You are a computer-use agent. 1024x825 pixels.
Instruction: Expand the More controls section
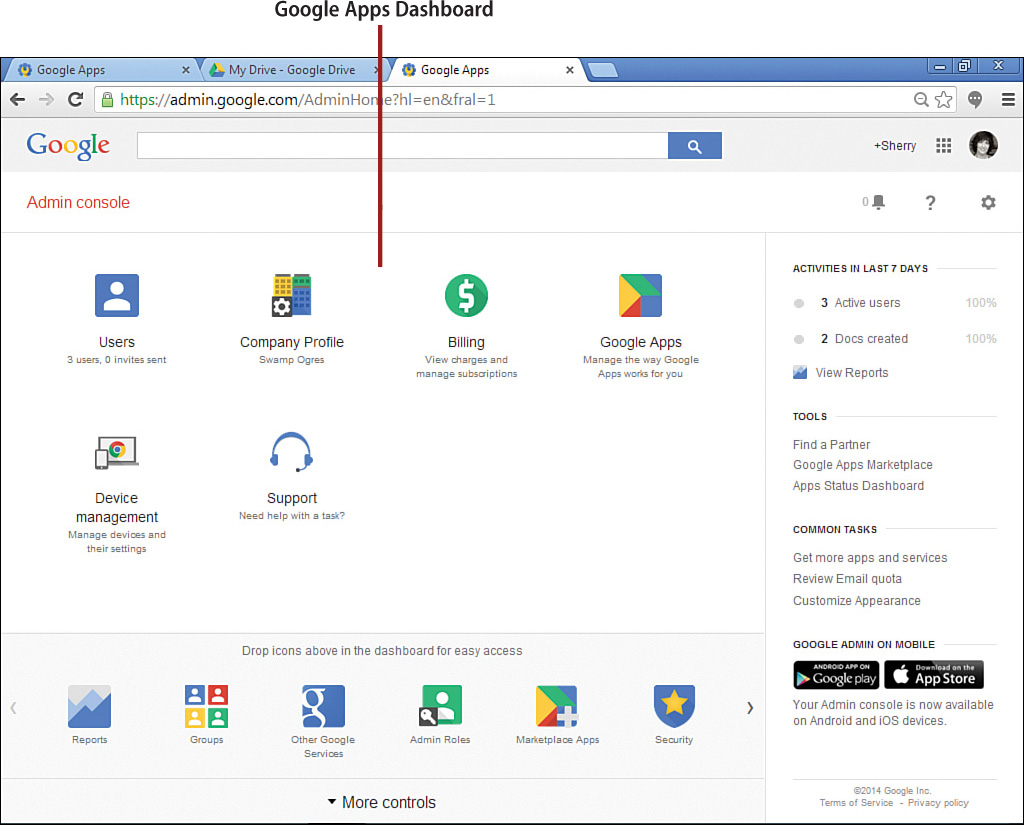tap(381, 802)
